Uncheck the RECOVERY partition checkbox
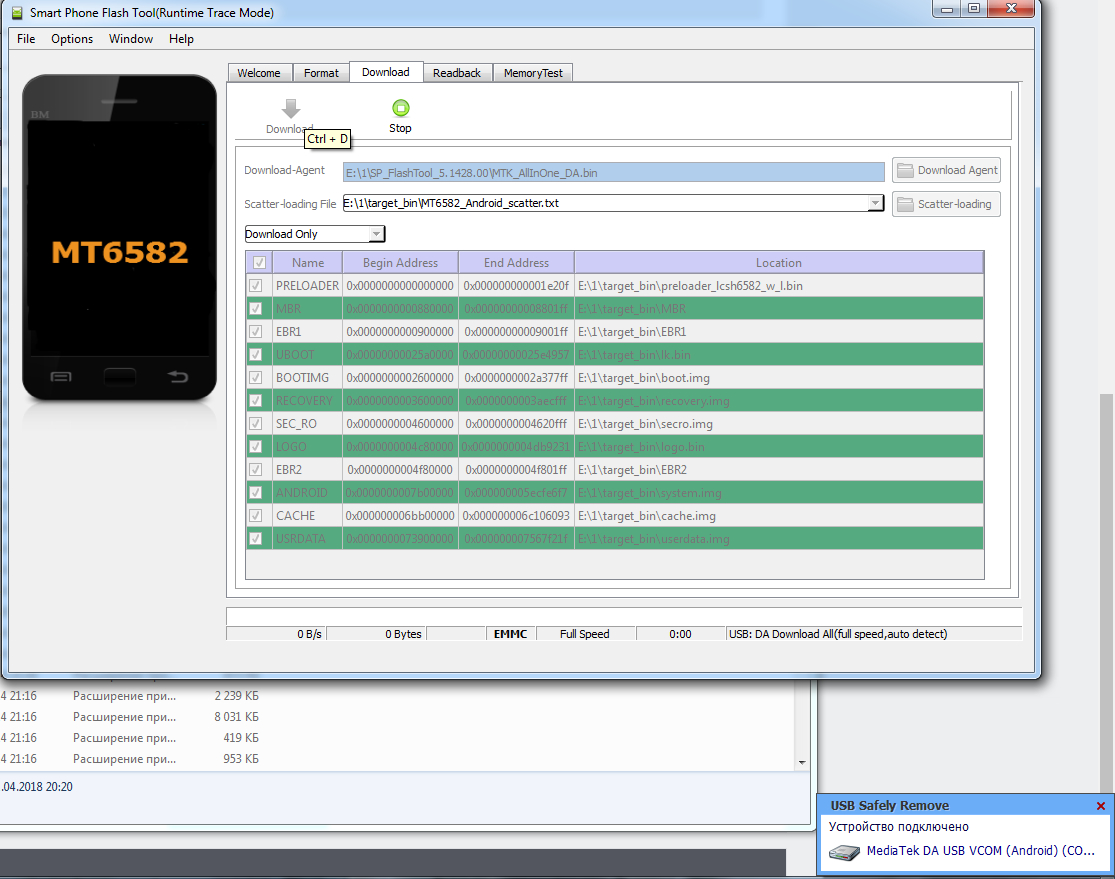 [259, 401]
